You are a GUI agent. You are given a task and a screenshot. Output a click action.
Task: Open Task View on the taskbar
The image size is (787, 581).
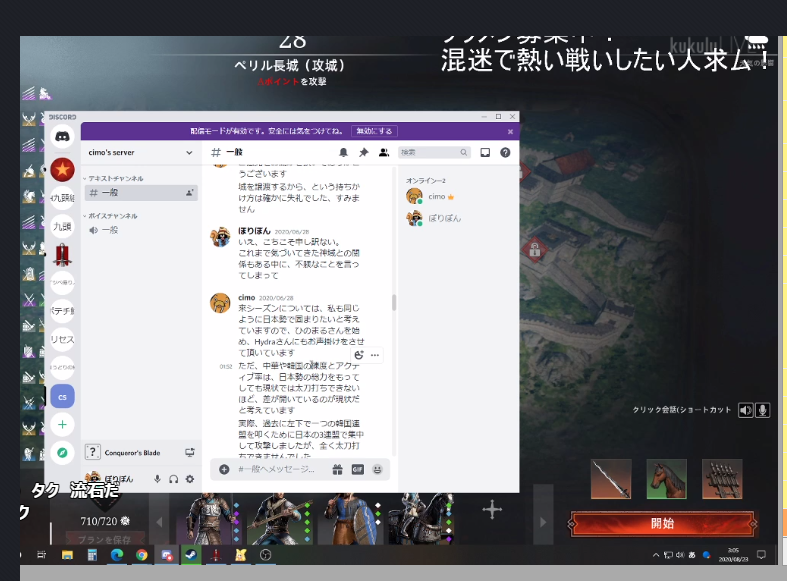tap(42, 555)
